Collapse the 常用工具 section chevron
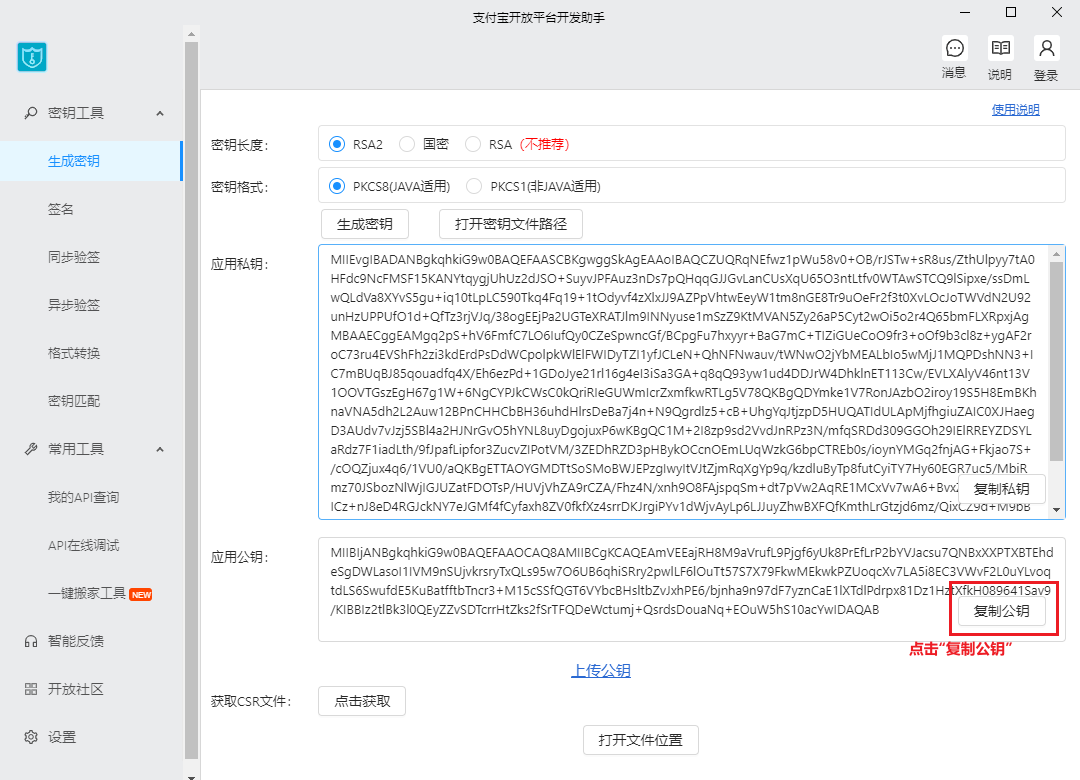The height and width of the screenshot is (780, 1080). pyautogui.click(x=160, y=449)
